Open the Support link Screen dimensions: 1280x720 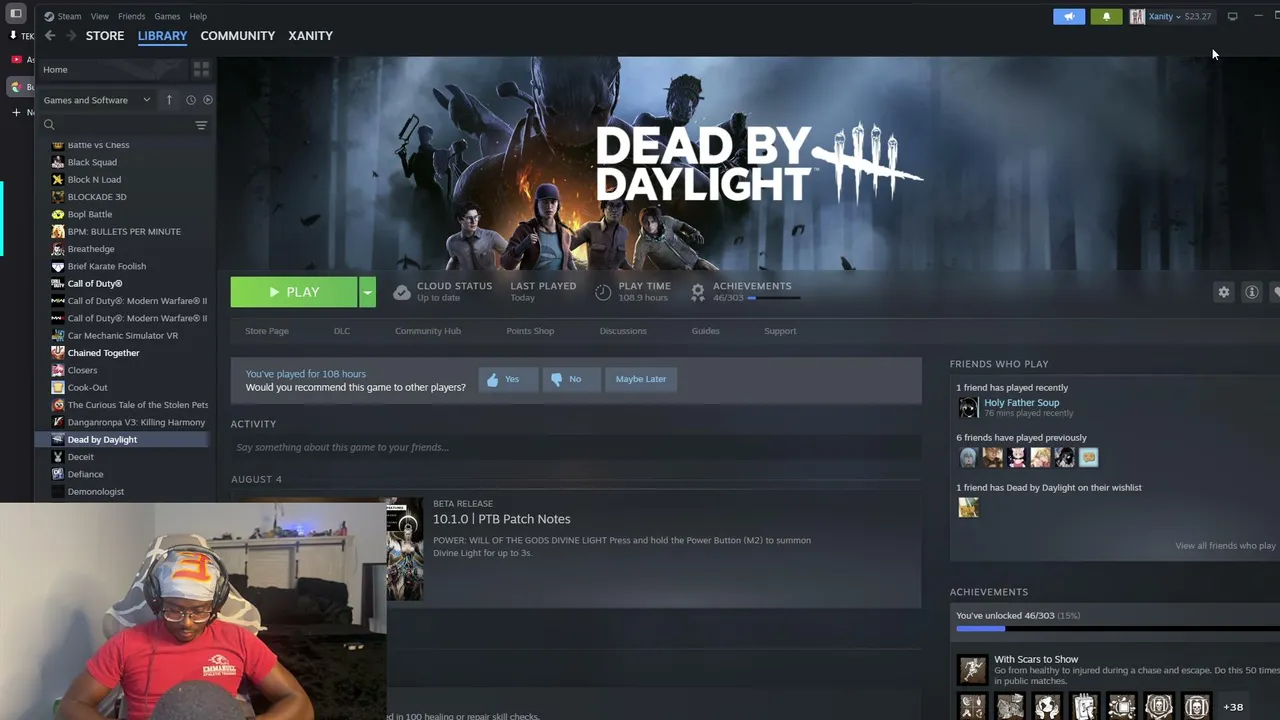pyautogui.click(x=780, y=331)
